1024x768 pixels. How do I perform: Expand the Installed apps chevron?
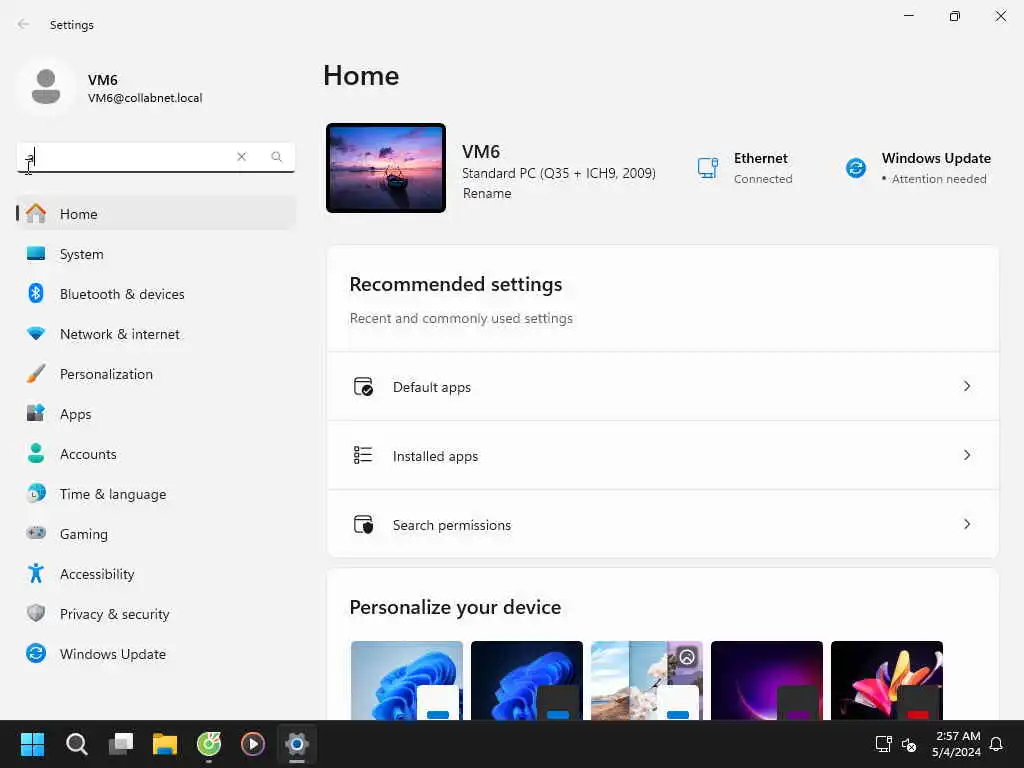coord(967,455)
